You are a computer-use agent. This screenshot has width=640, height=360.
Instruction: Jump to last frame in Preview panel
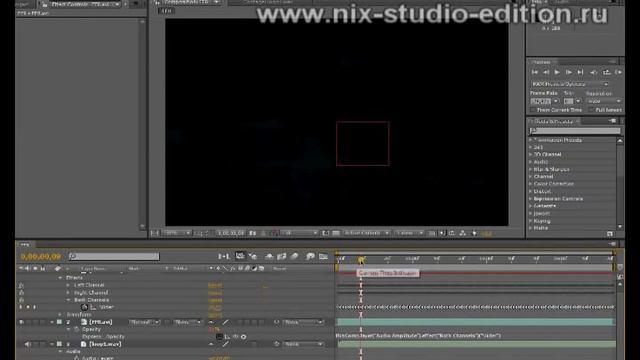(x=580, y=72)
